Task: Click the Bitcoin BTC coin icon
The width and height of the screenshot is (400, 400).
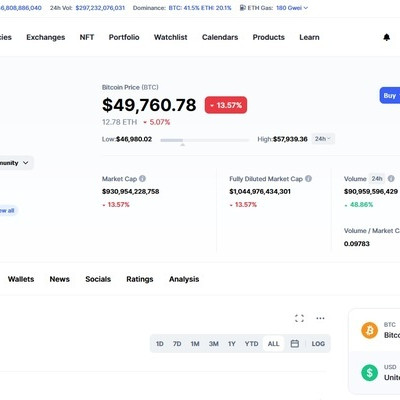Action: 370,330
